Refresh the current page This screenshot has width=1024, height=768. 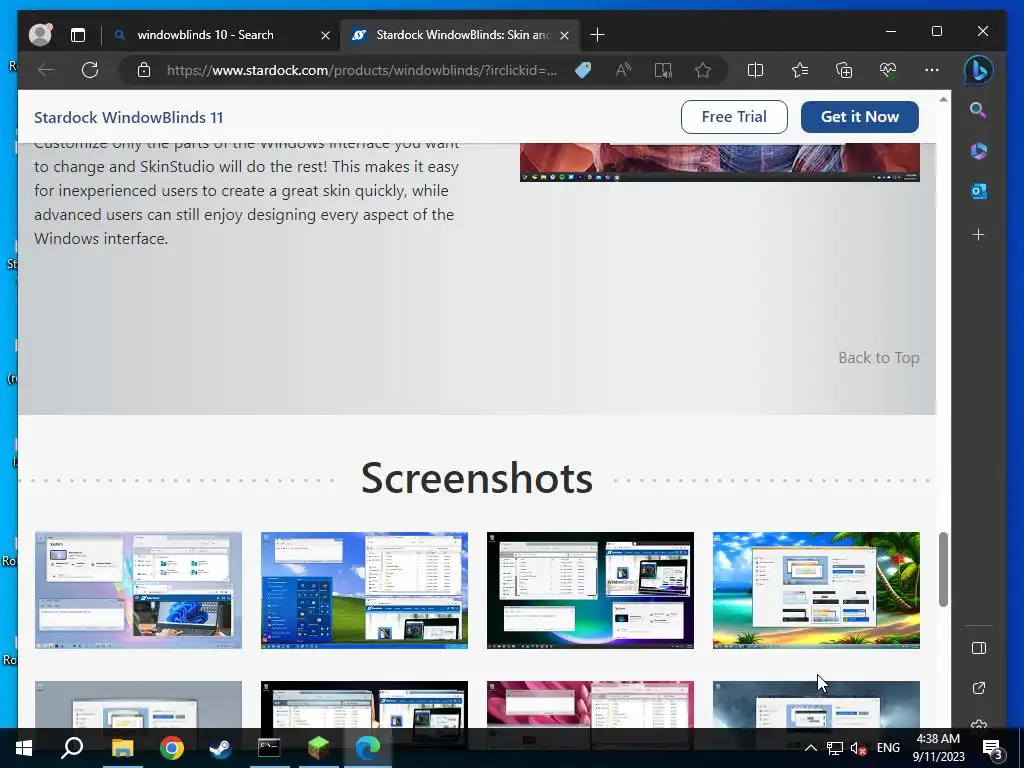coord(90,70)
